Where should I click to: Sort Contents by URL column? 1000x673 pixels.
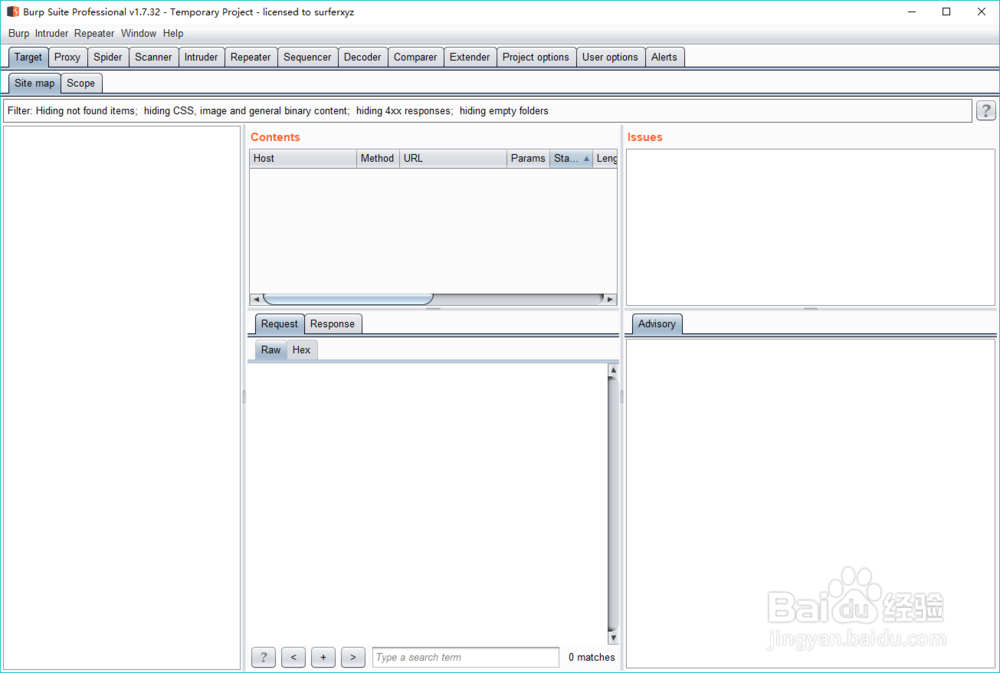[x=453, y=158]
